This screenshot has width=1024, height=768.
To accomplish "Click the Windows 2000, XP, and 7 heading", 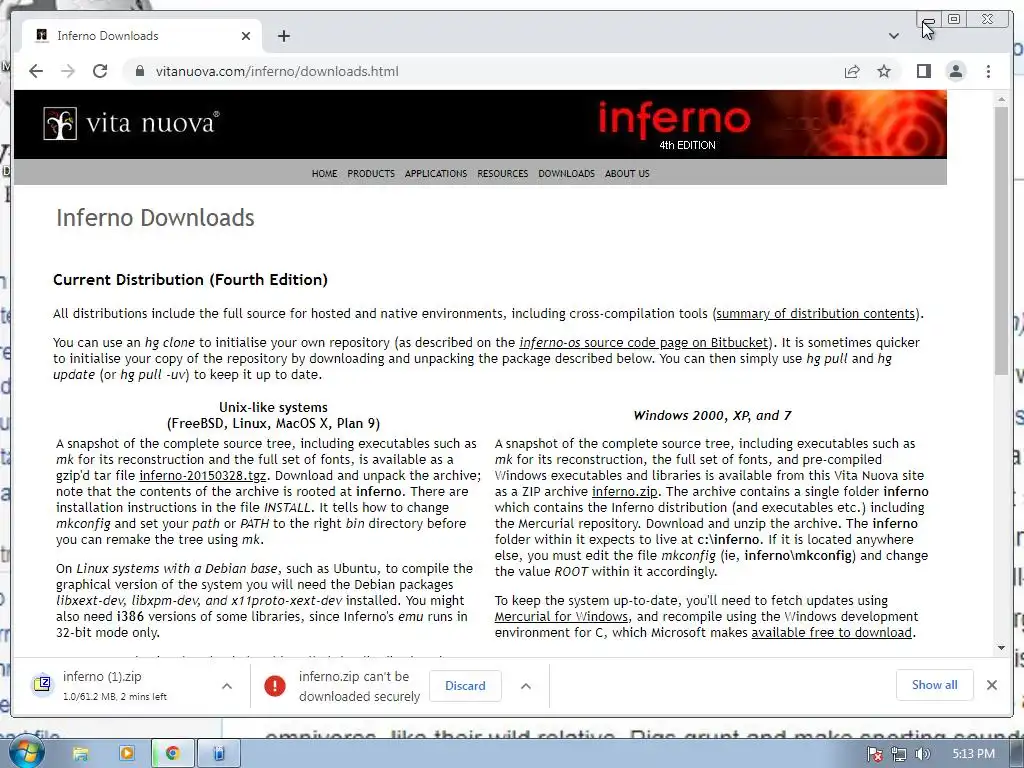I will (x=712, y=415).
